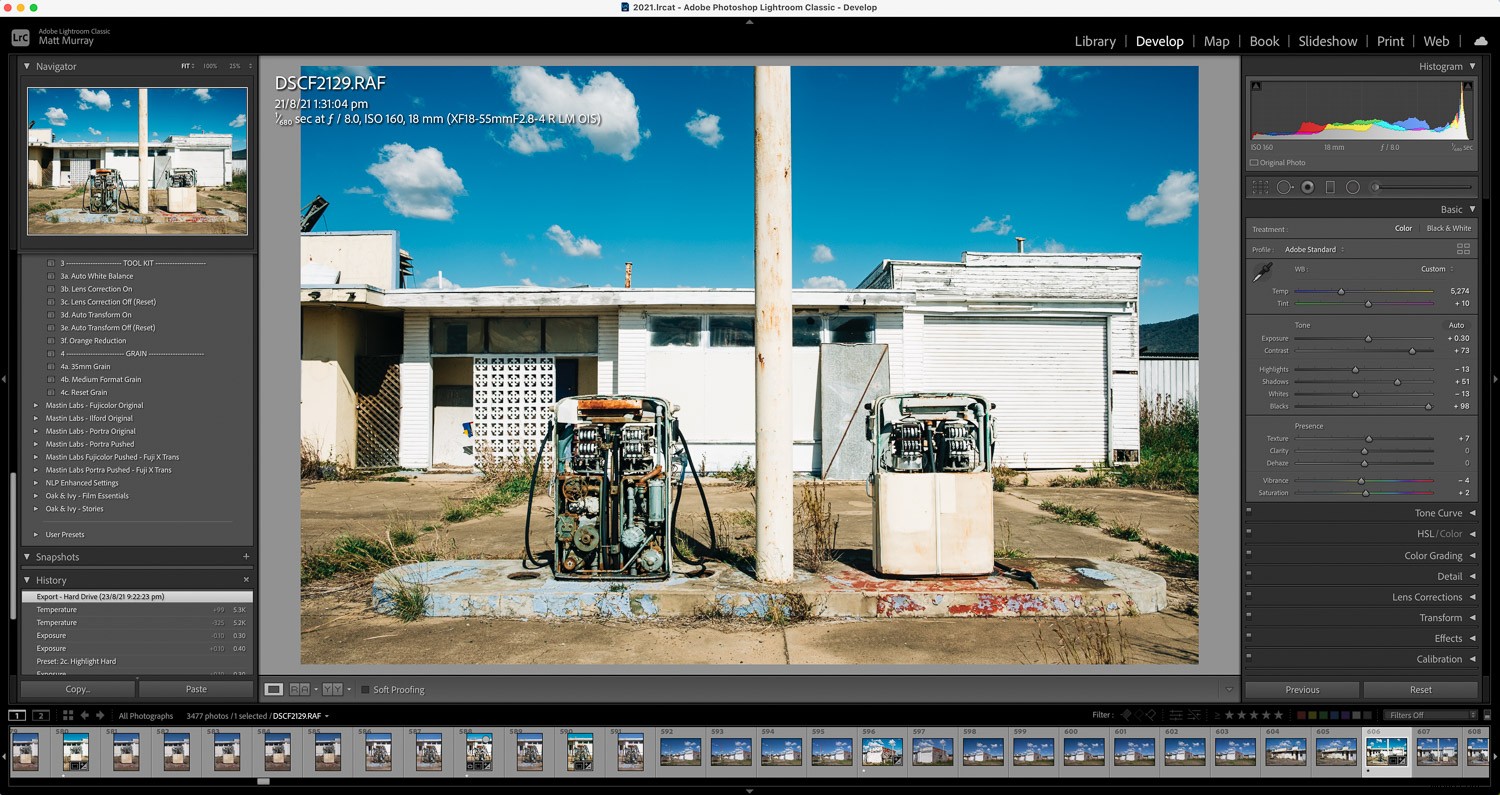Open the Slideshow module
This screenshot has height=795, width=1500.
(1327, 41)
